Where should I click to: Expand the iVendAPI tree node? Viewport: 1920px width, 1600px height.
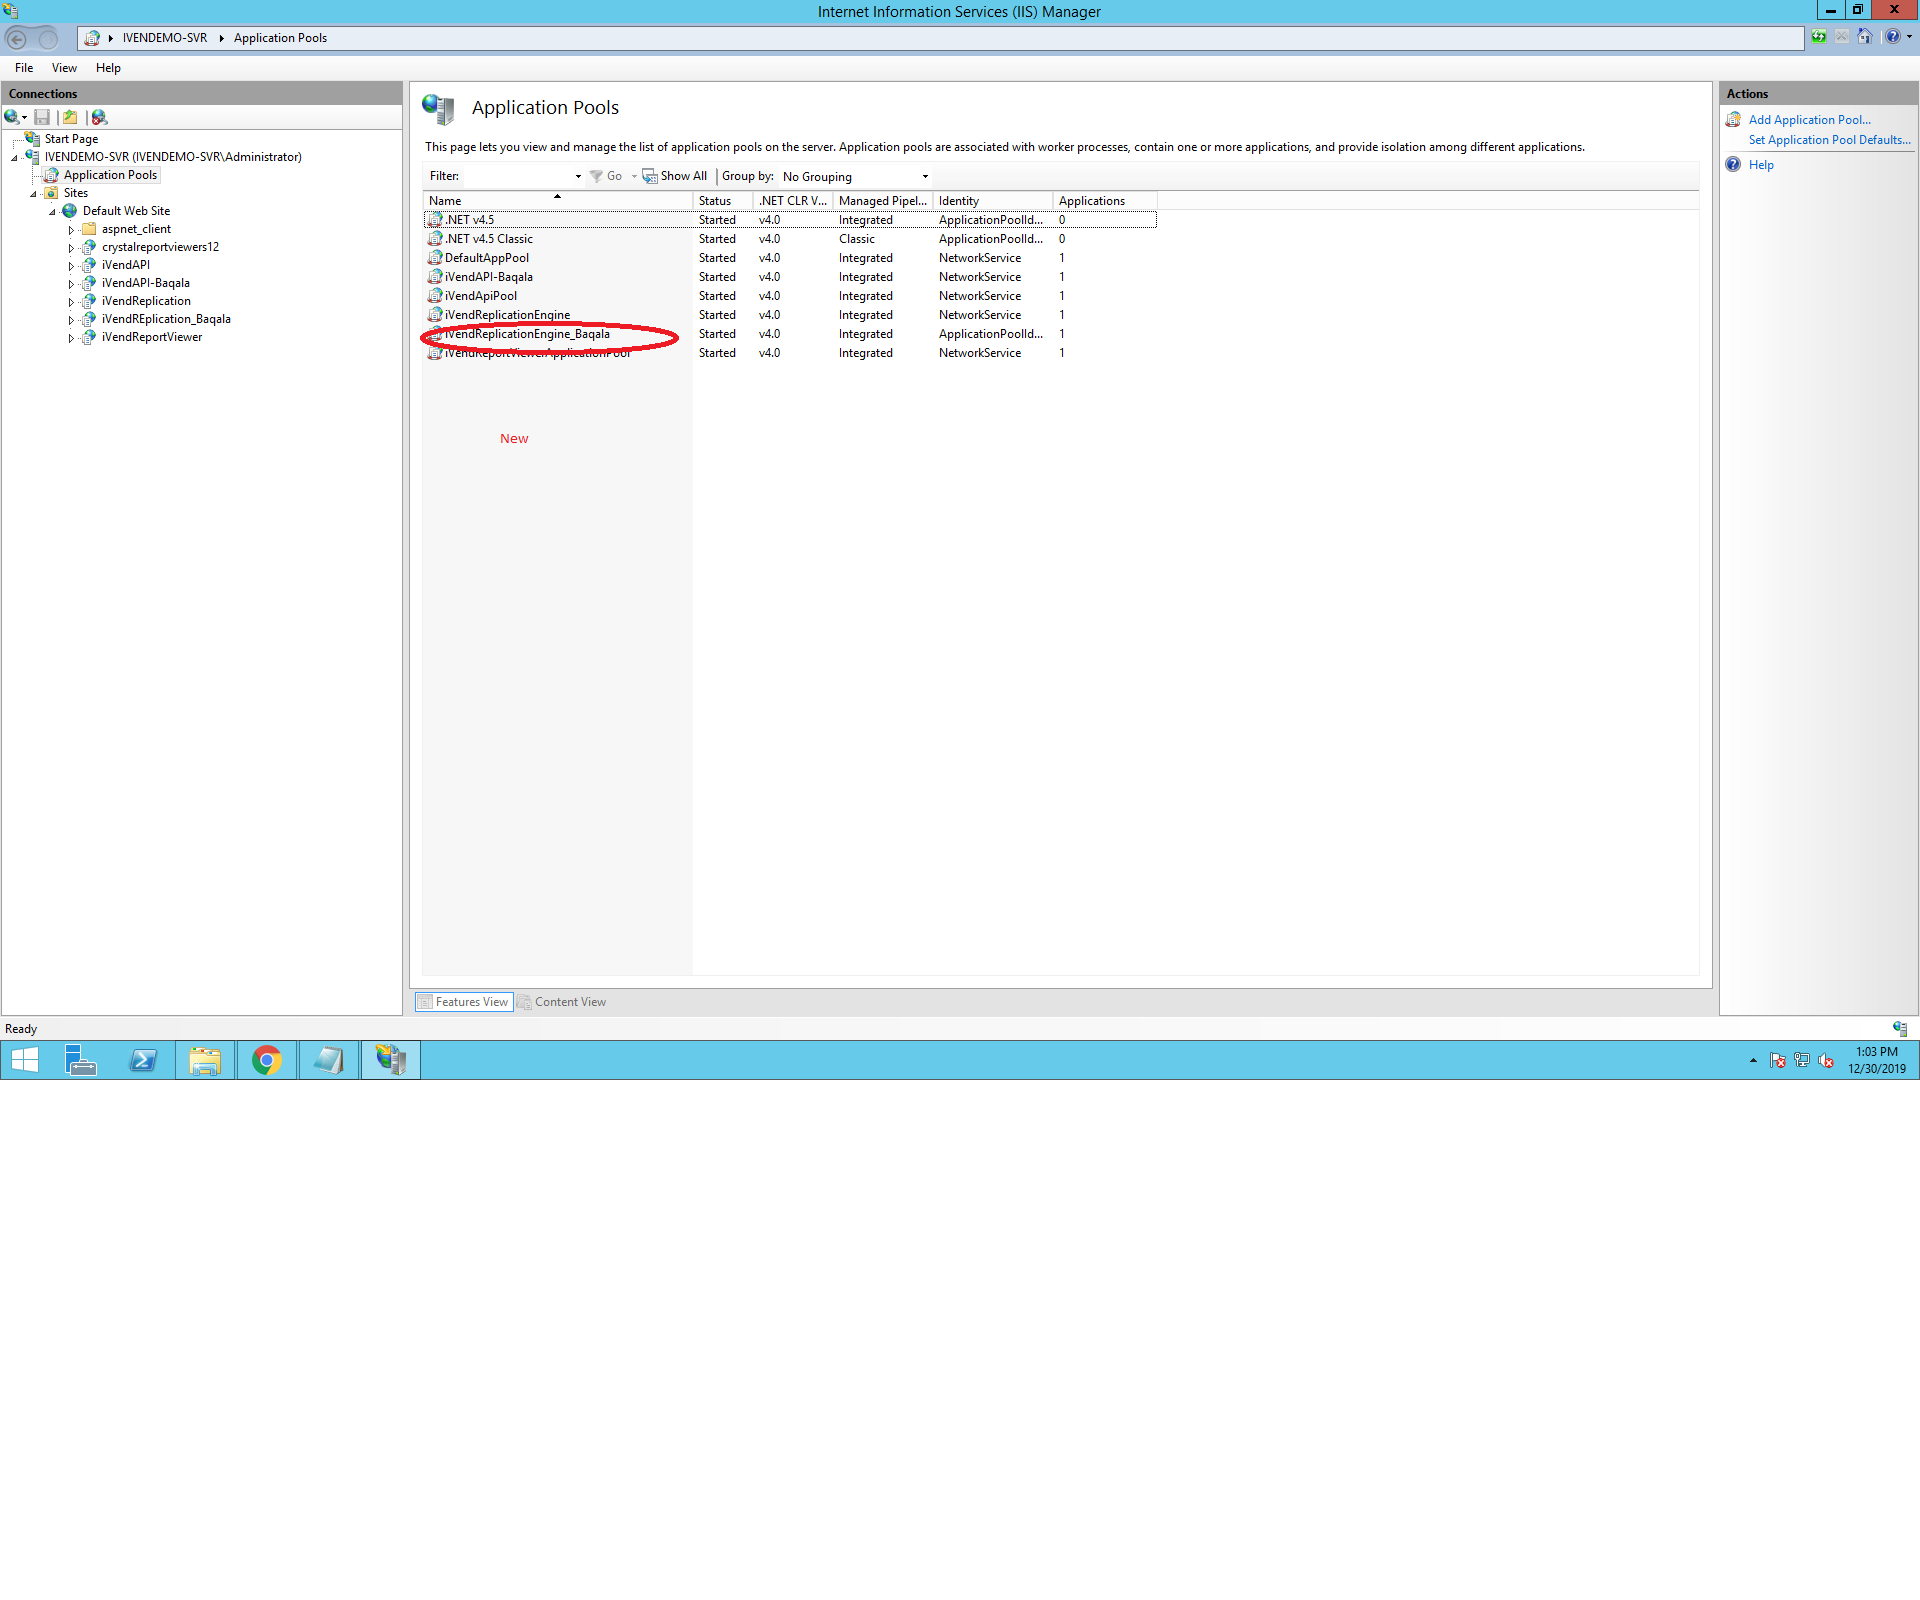[71, 266]
